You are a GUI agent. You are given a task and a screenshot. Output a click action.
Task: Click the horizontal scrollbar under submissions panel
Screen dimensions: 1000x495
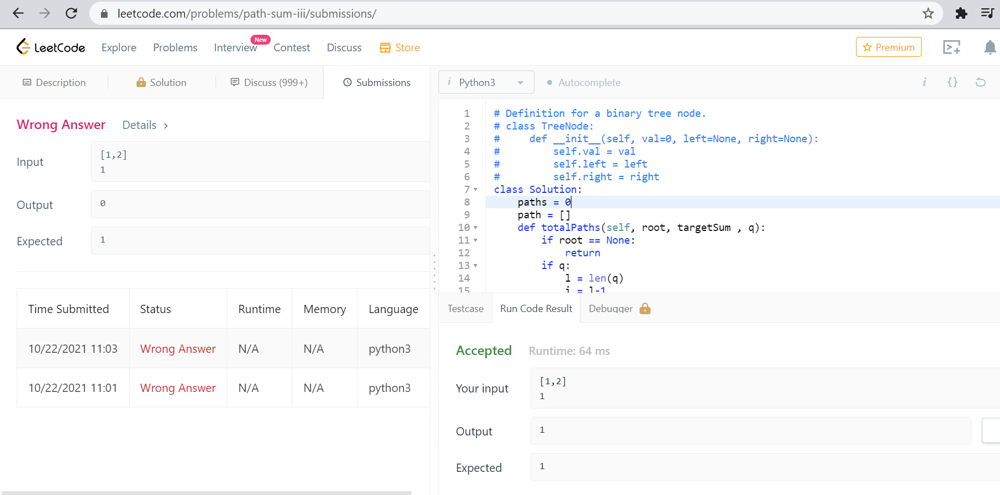pyautogui.click(x=207, y=492)
